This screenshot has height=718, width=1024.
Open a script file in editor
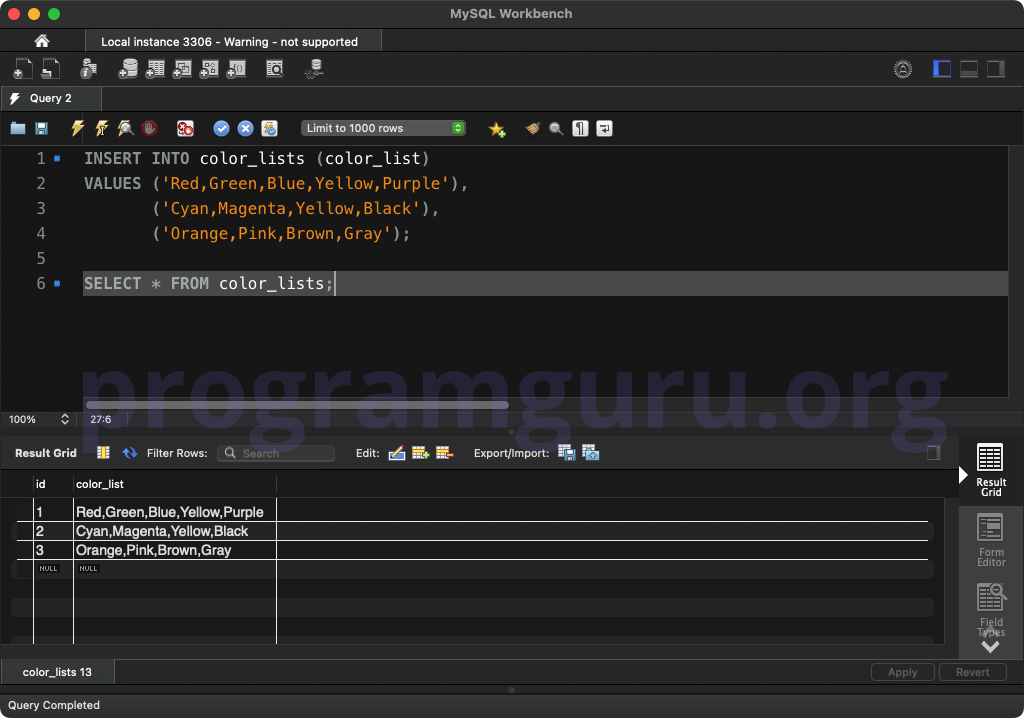click(x=18, y=128)
